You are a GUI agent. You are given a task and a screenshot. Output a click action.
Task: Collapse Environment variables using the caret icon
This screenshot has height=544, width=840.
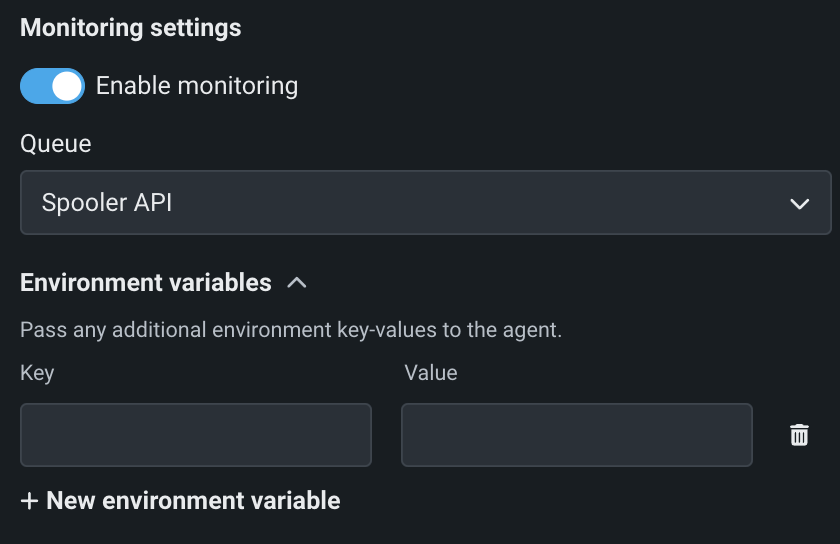tap(296, 283)
